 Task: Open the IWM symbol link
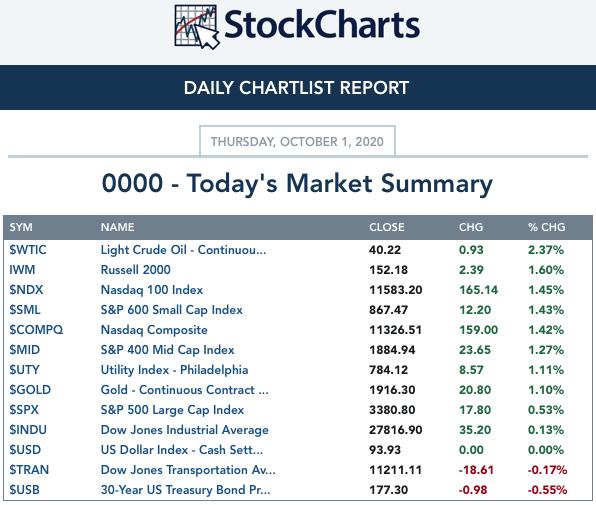(22, 270)
